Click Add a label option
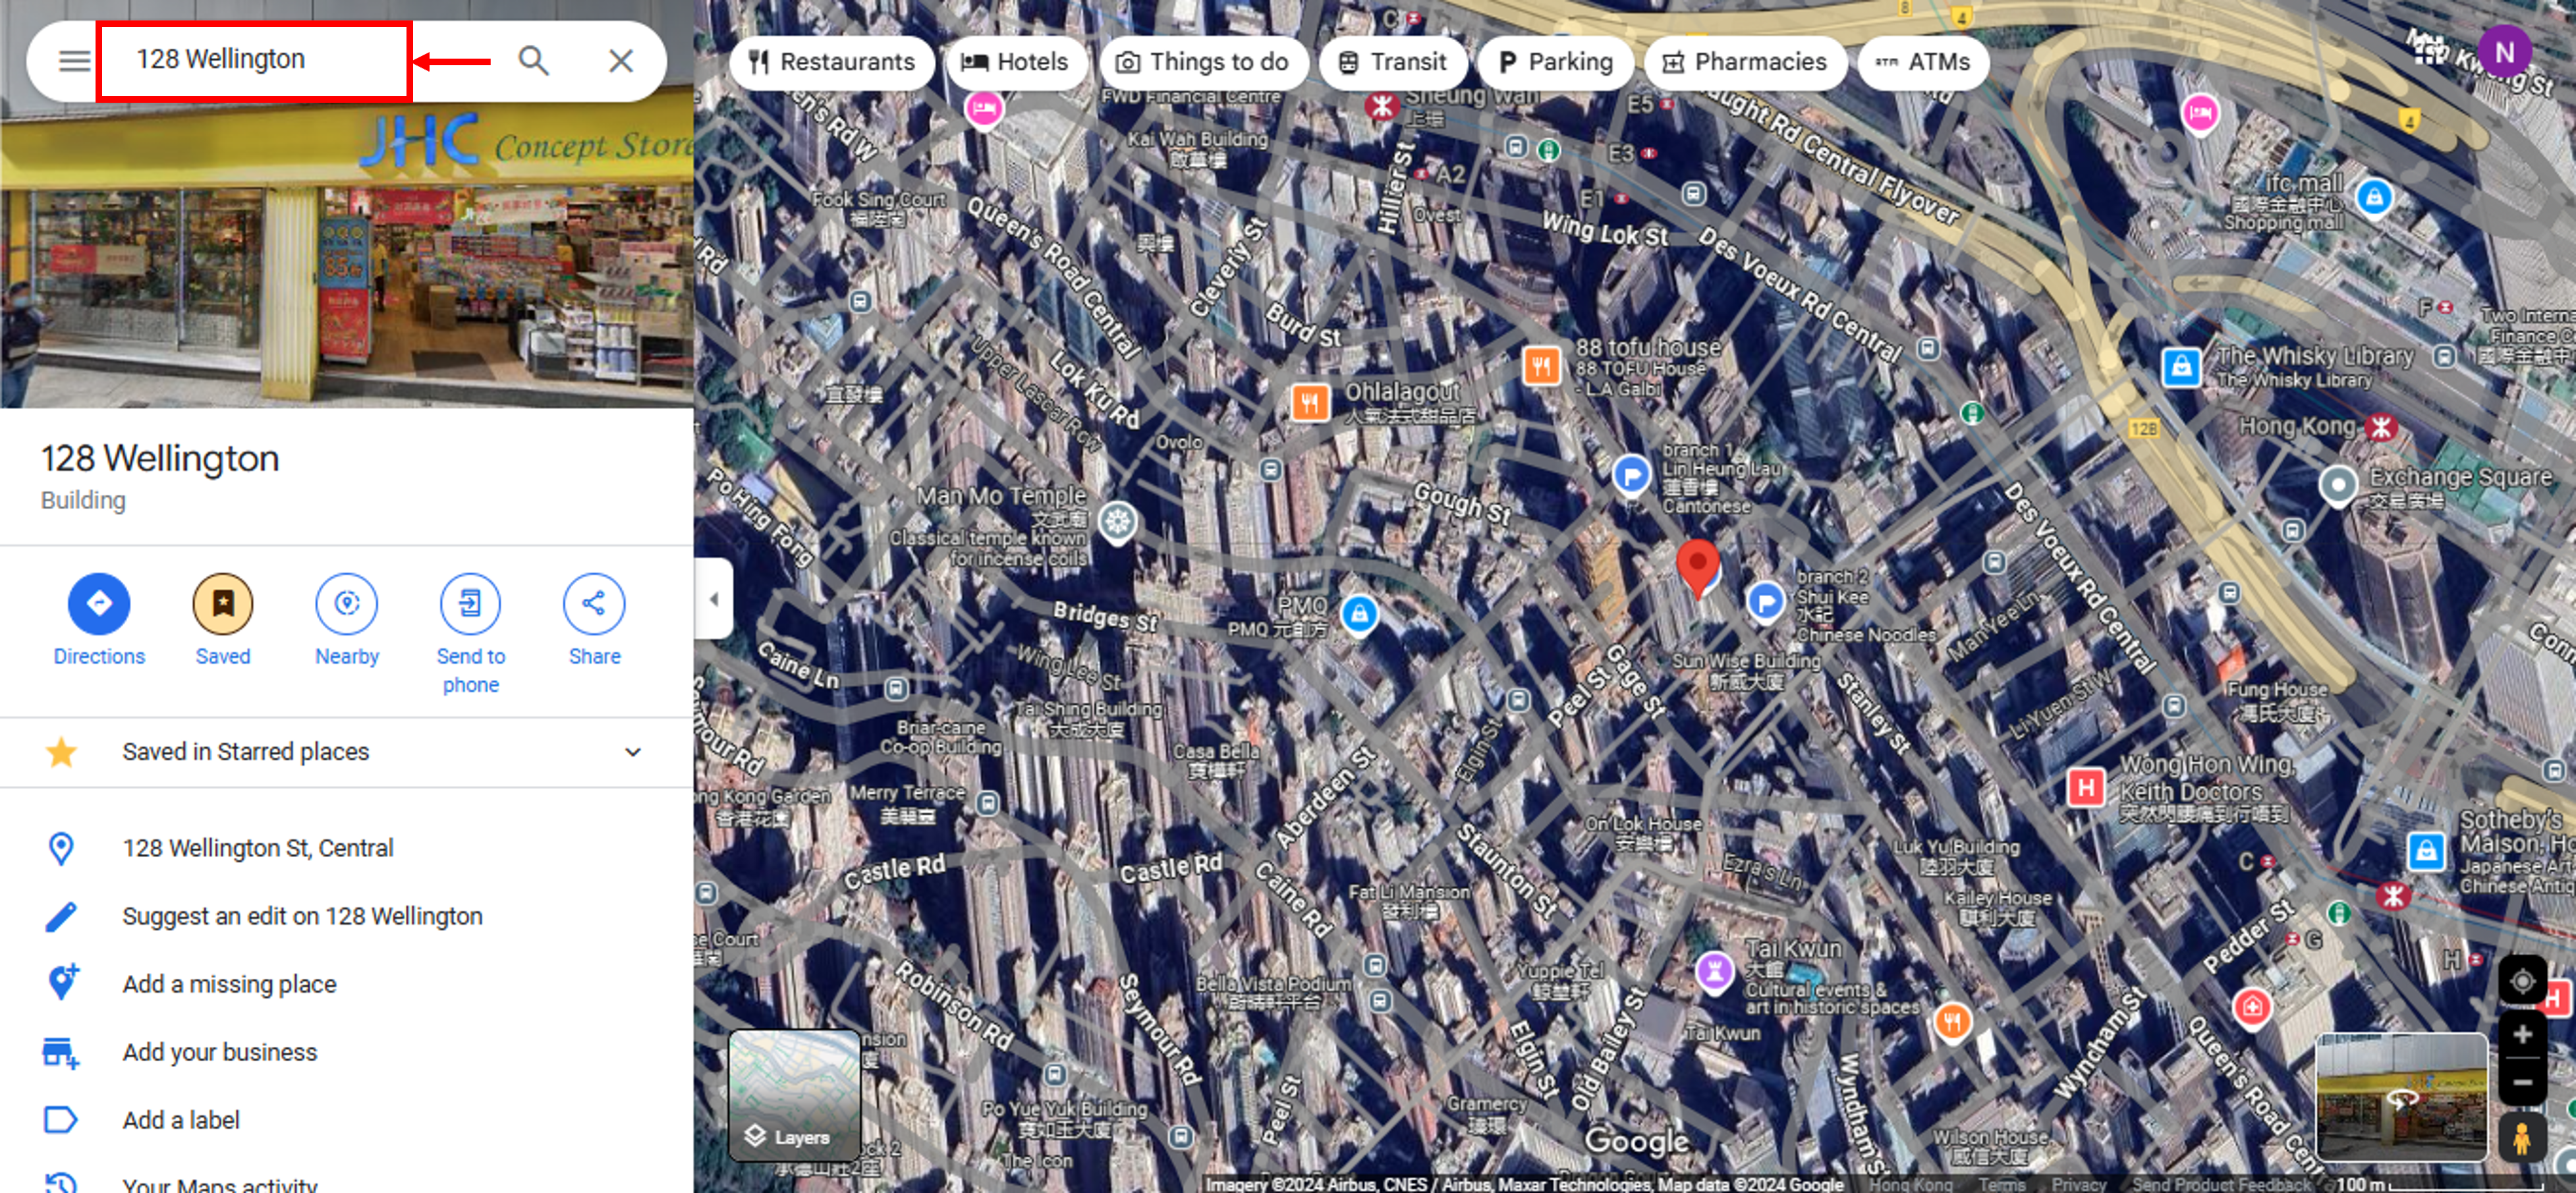This screenshot has width=2576, height=1193. click(x=181, y=1120)
